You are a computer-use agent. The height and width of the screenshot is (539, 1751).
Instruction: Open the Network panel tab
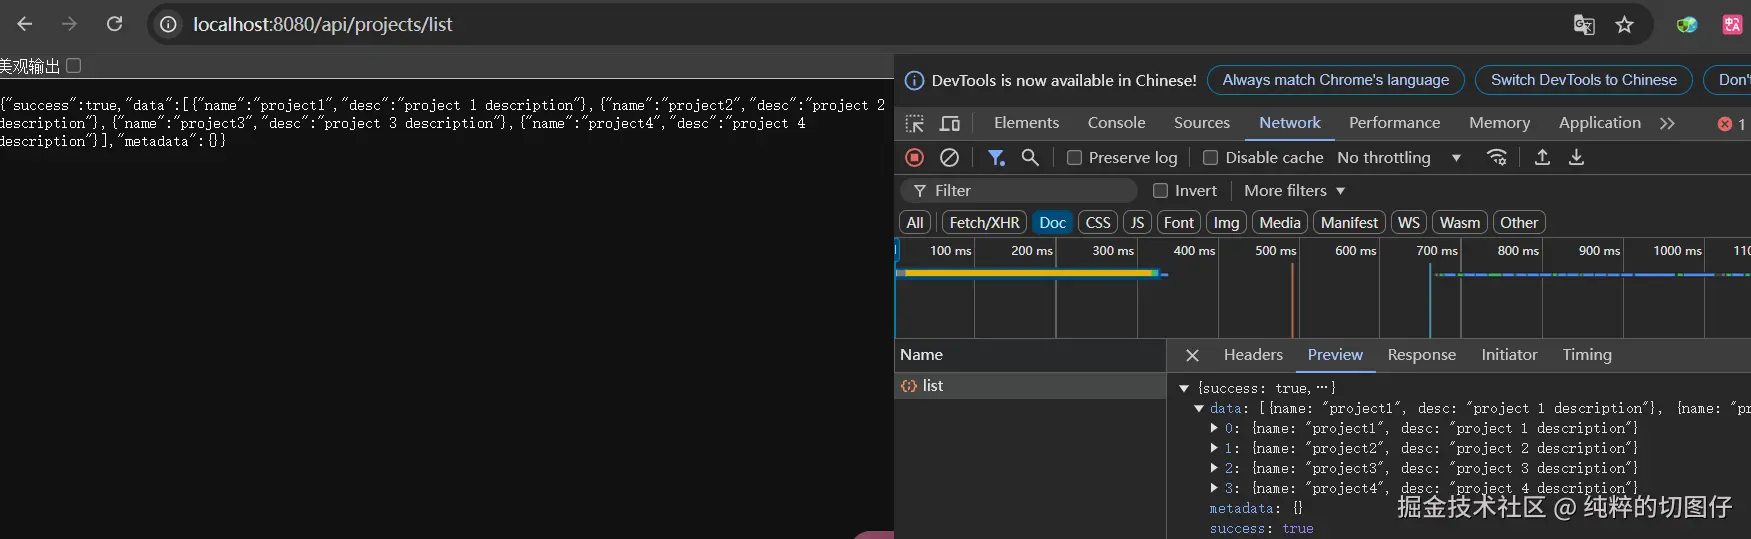point(1290,123)
